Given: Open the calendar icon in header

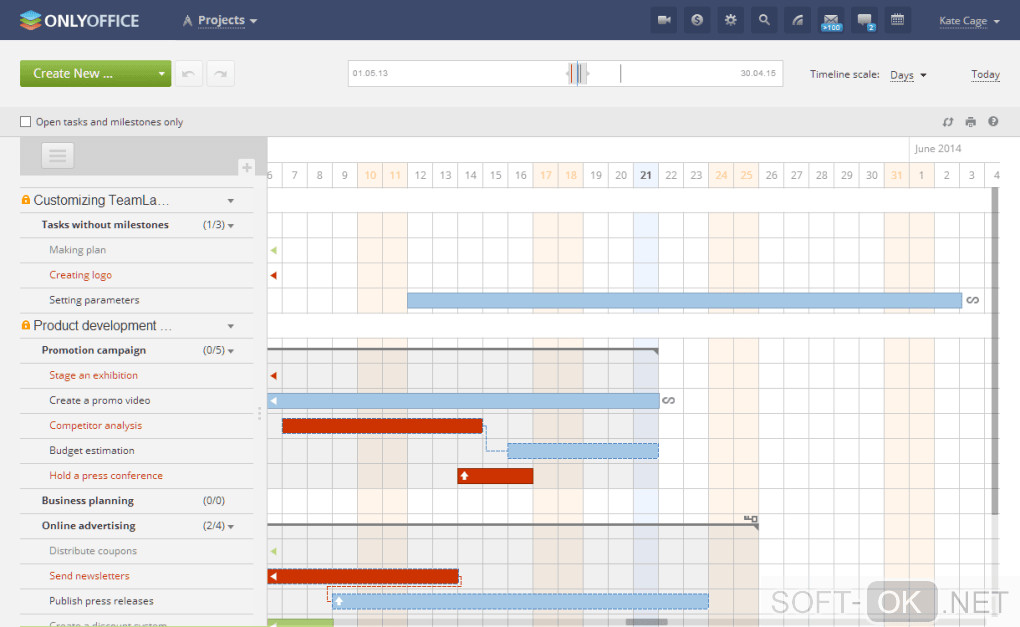Looking at the screenshot, I should coord(897,20).
